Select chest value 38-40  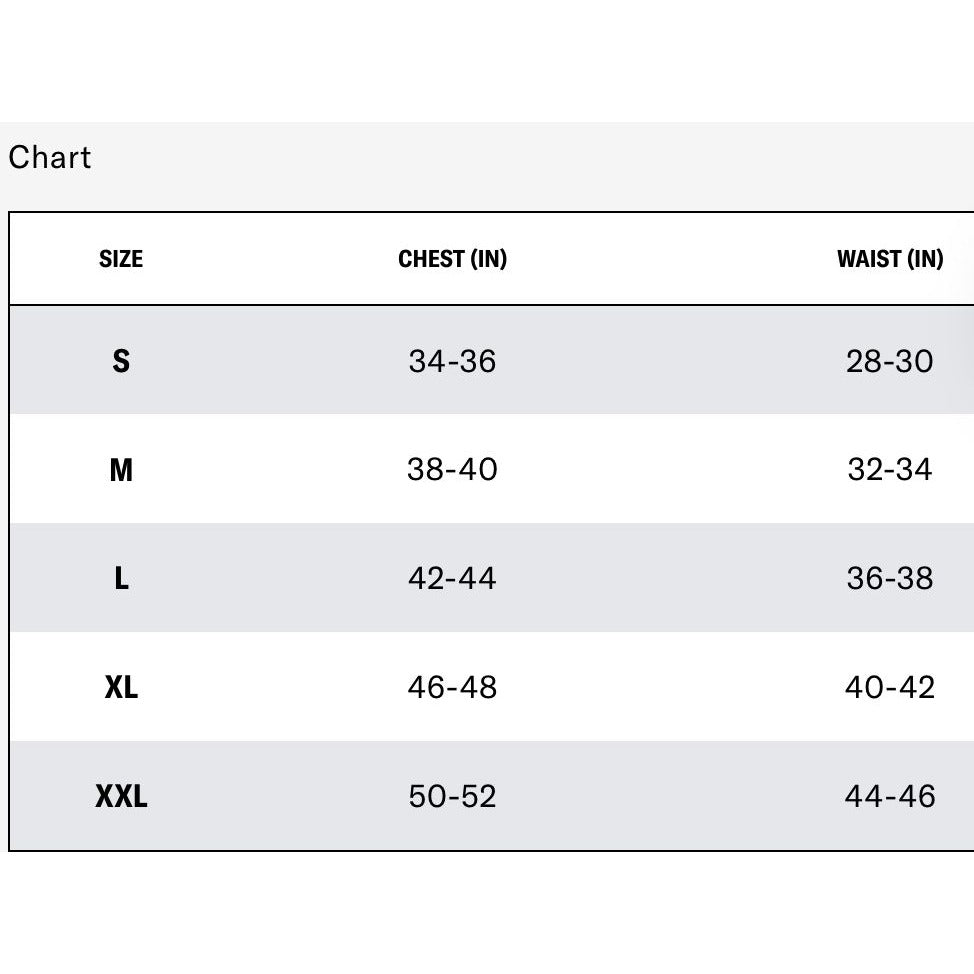452,470
